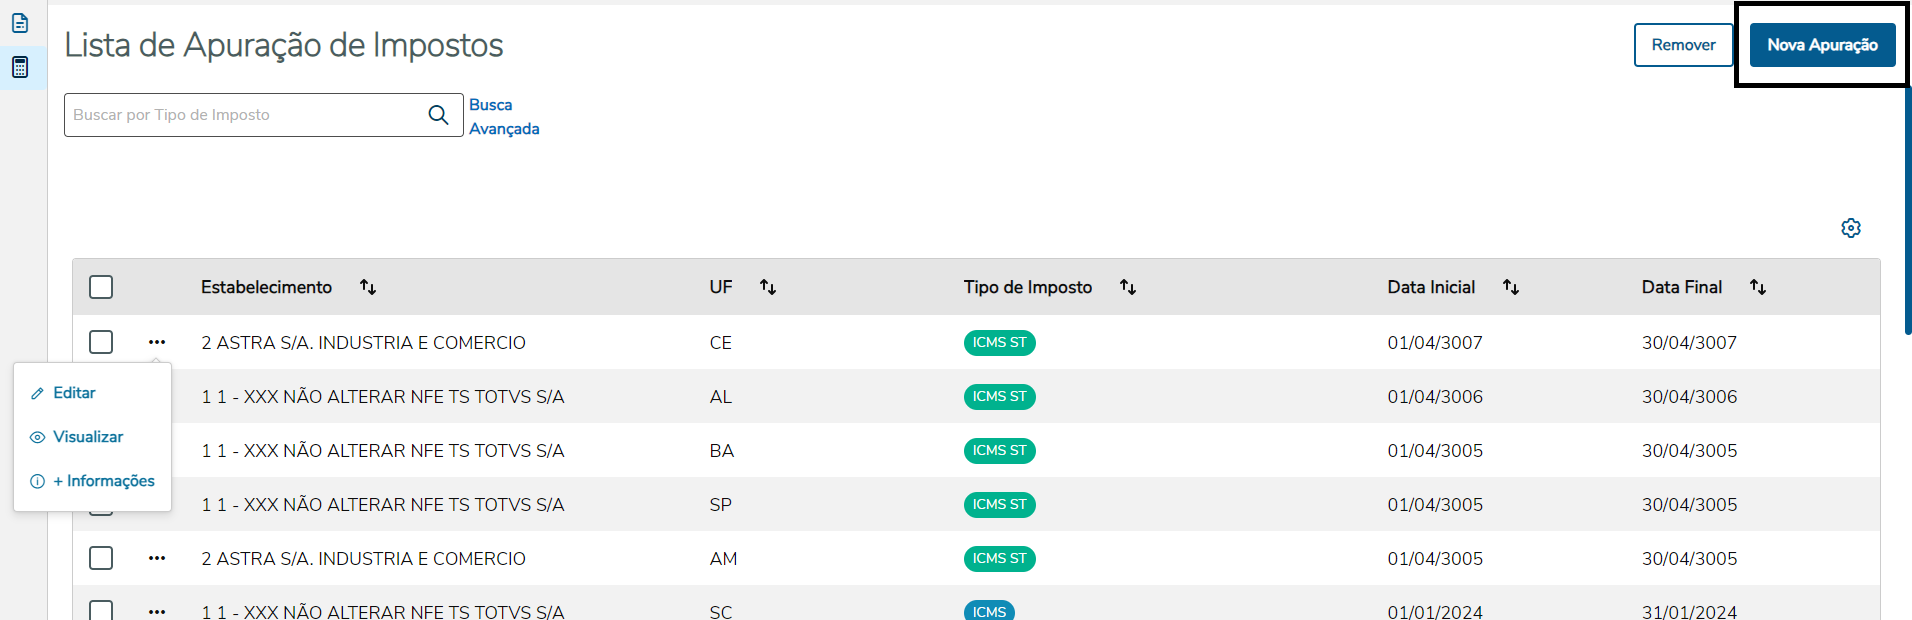Image resolution: width=1912 pixels, height=620 pixels.
Task: Open actions menu for ASTRA CE row
Action: 157,342
